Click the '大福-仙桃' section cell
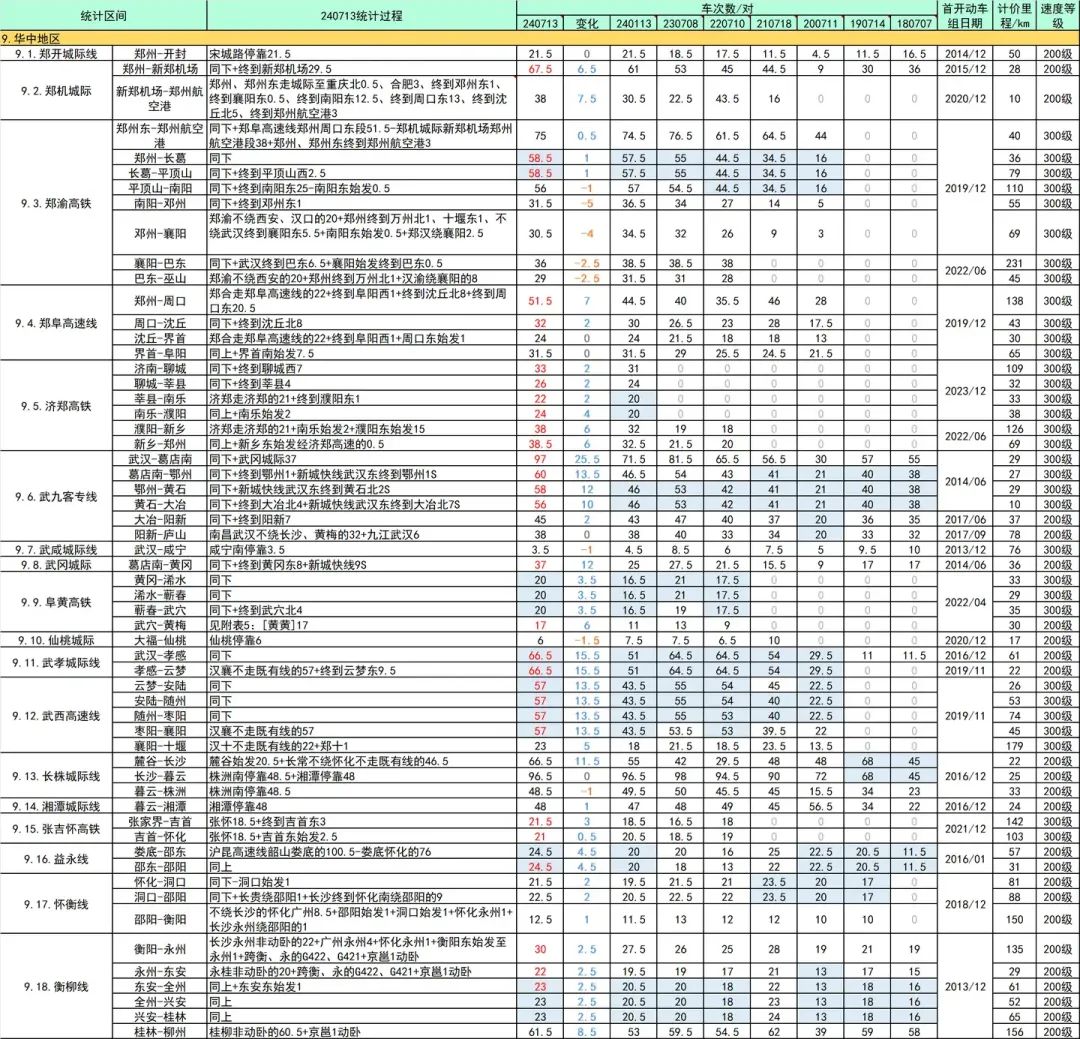The height and width of the screenshot is (1039, 1080). (x=160, y=640)
